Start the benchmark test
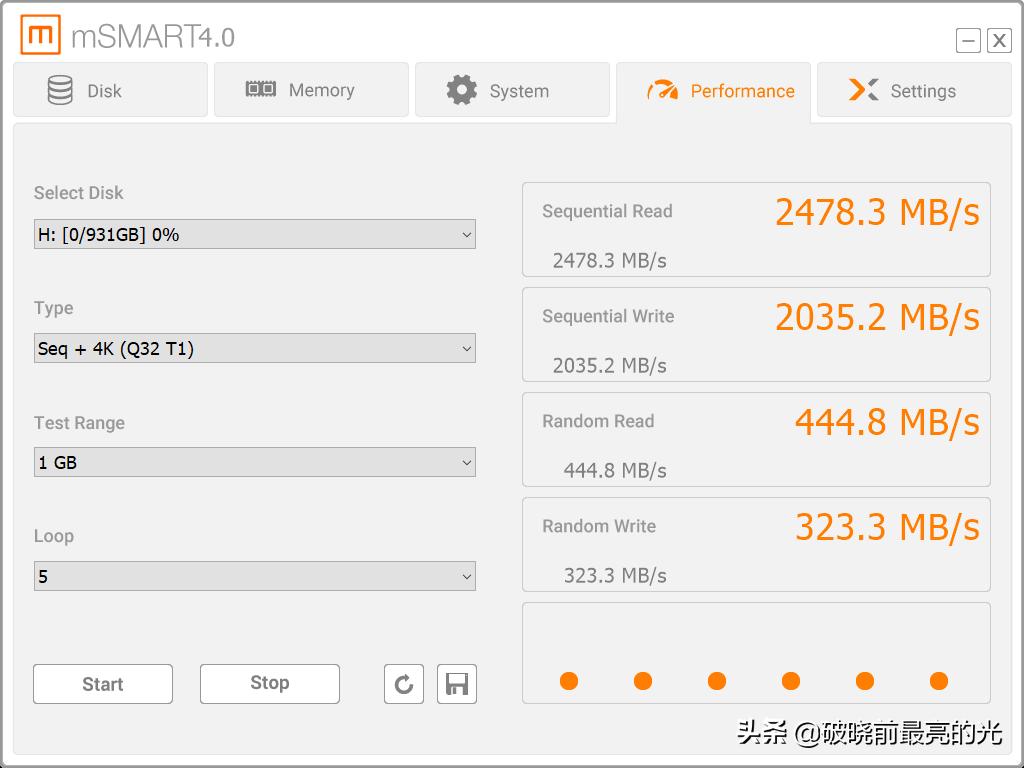 click(103, 684)
